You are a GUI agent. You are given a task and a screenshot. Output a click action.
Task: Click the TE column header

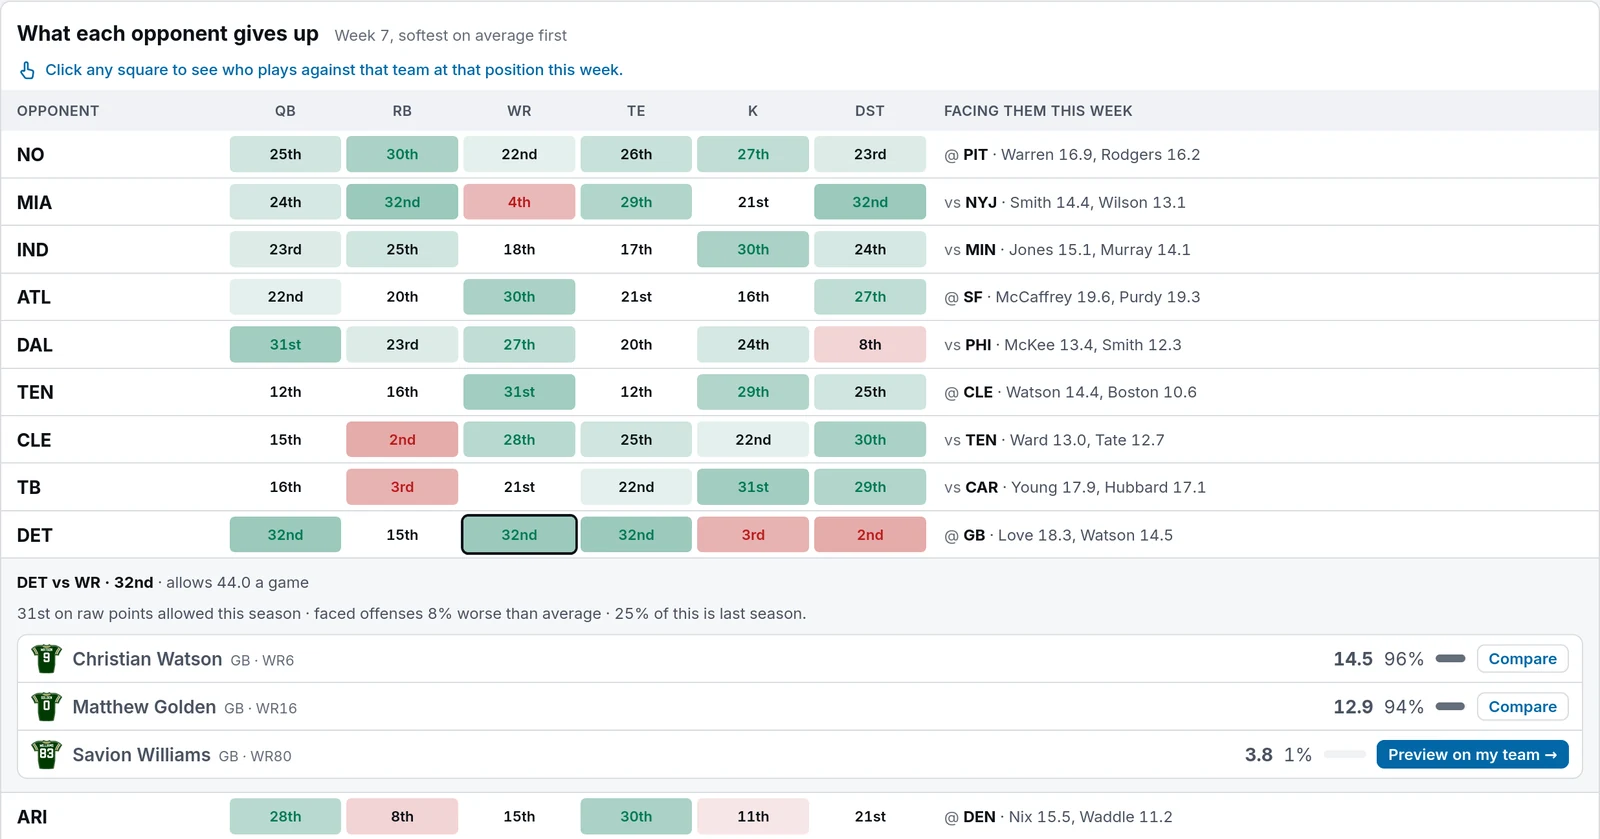click(636, 111)
